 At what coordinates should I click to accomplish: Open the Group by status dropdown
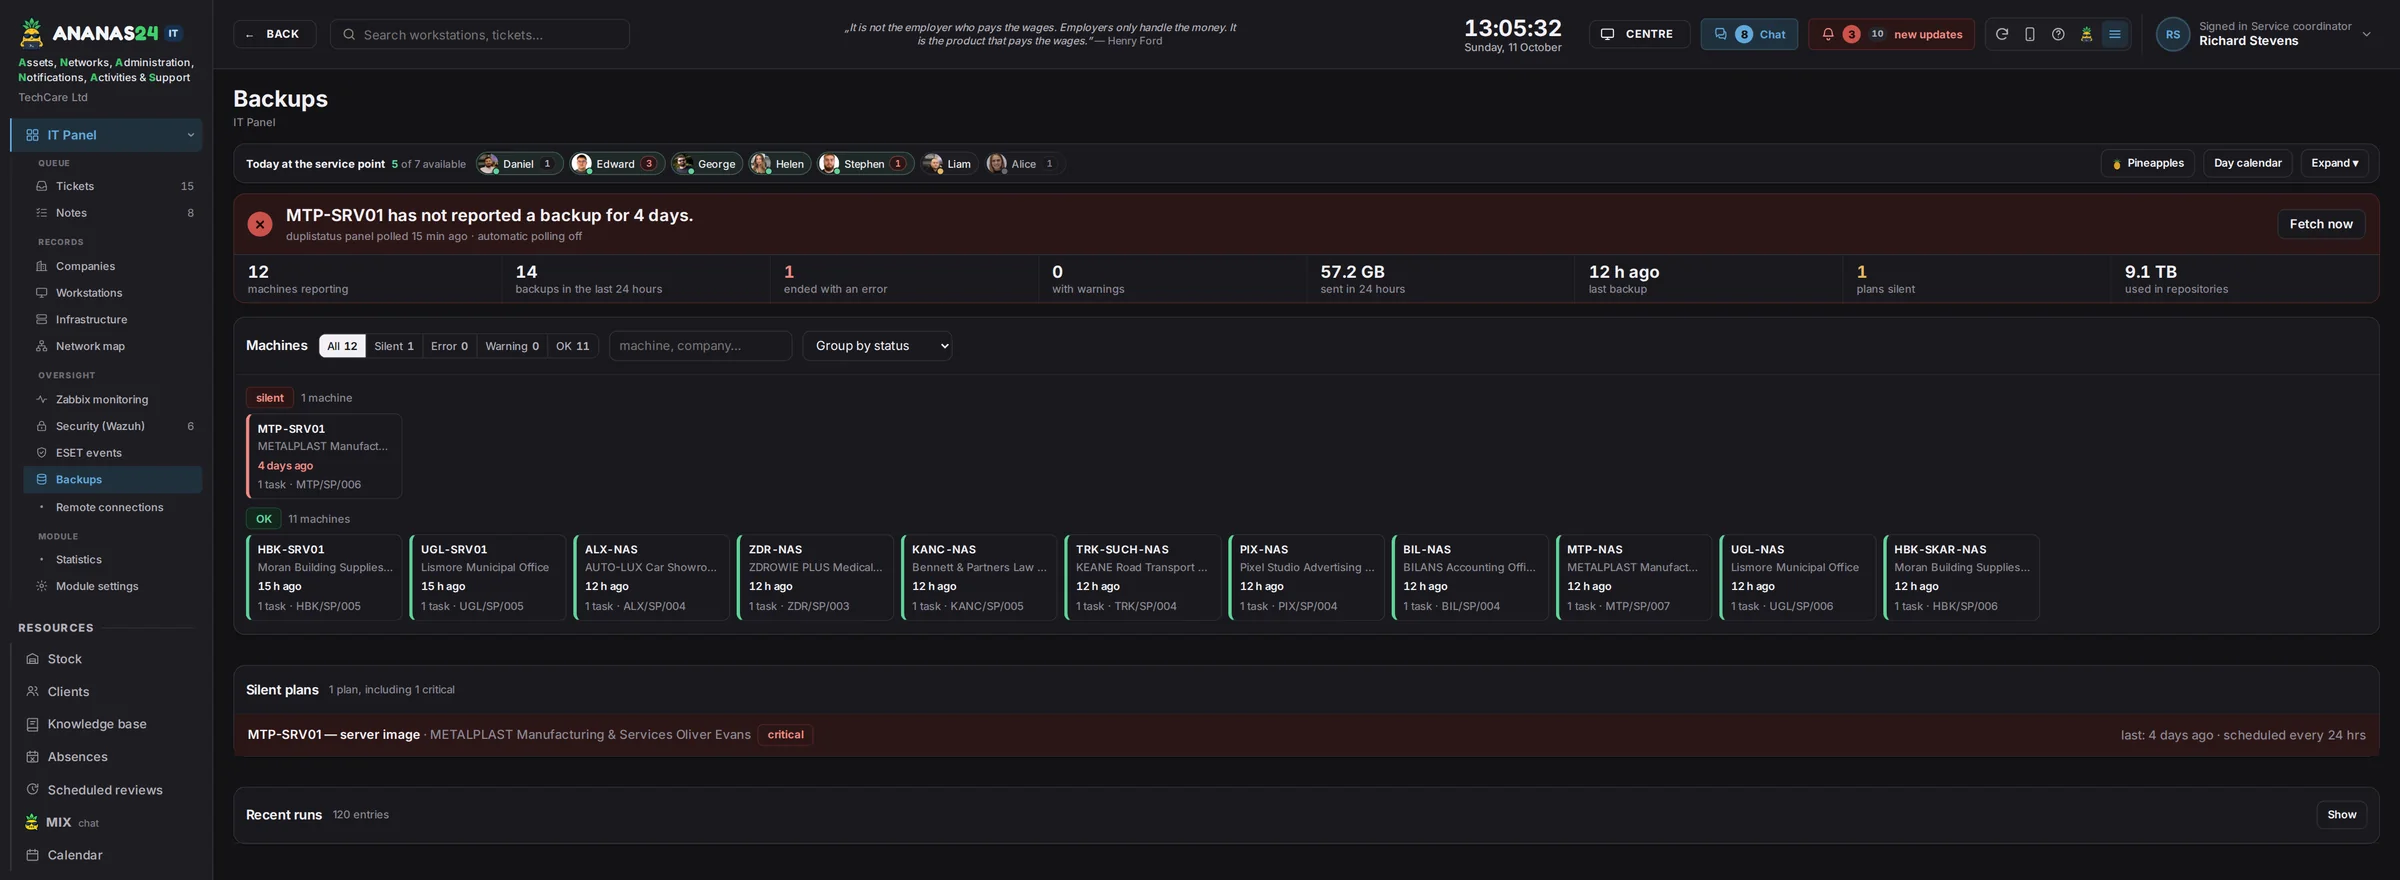pos(877,346)
